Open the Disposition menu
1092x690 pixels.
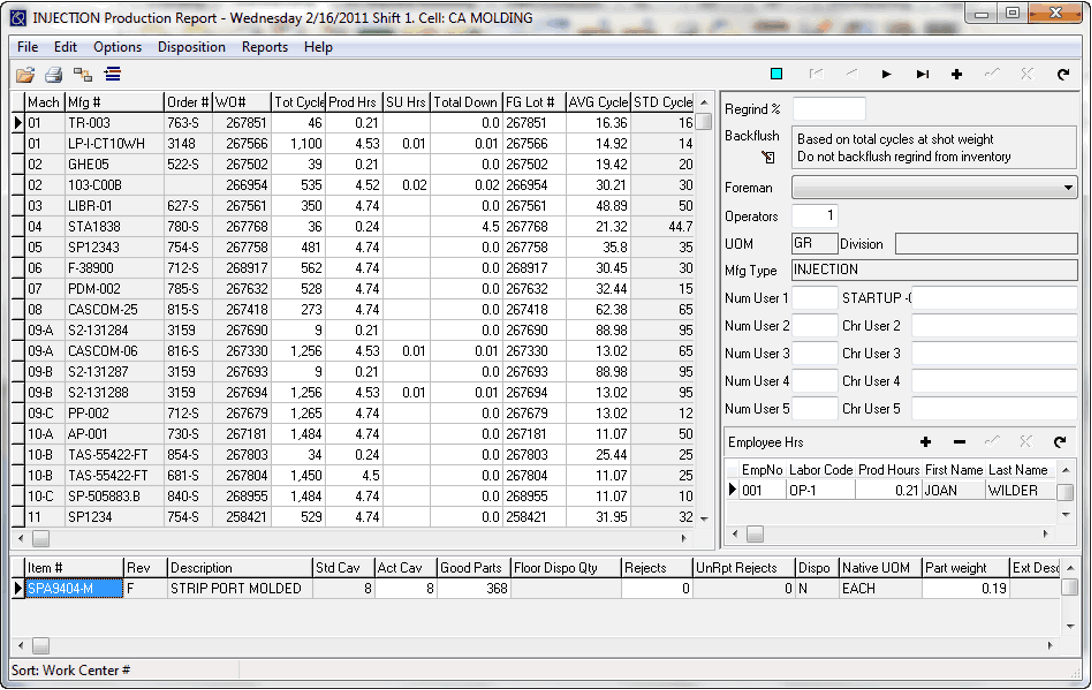tap(192, 47)
